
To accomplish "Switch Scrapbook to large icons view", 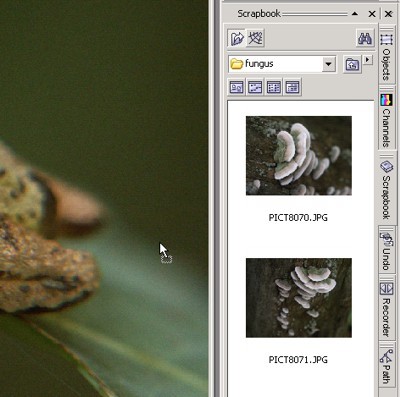I will [x=237, y=87].
